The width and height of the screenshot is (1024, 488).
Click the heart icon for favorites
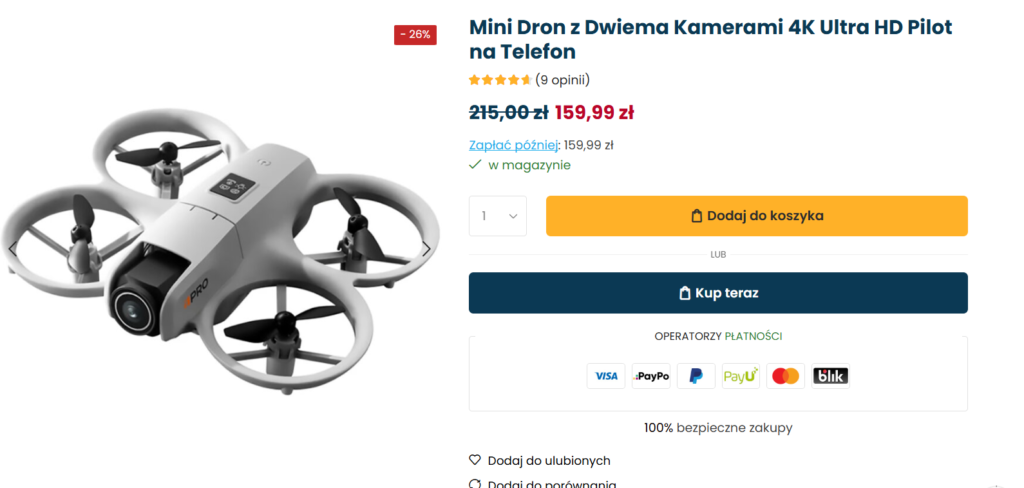475,460
